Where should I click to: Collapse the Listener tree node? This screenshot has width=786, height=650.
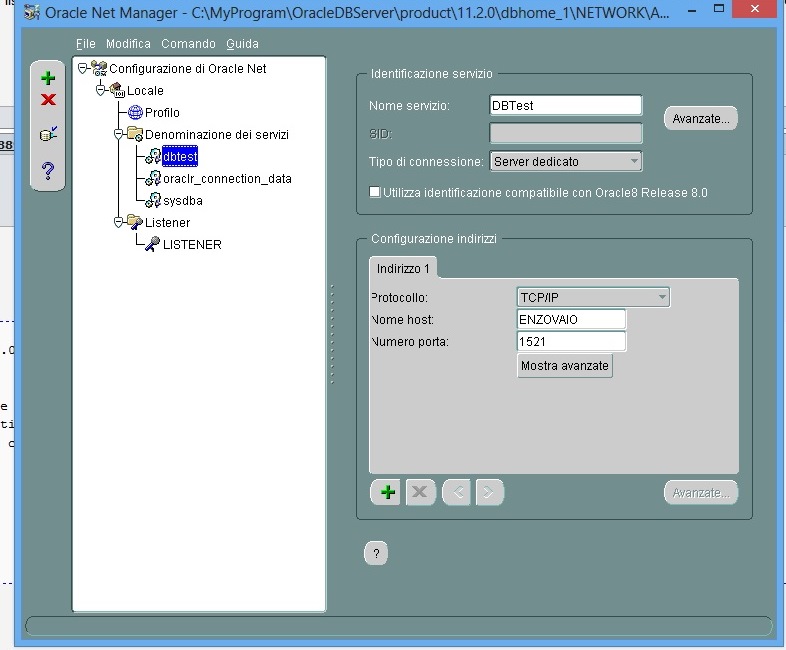coord(119,222)
